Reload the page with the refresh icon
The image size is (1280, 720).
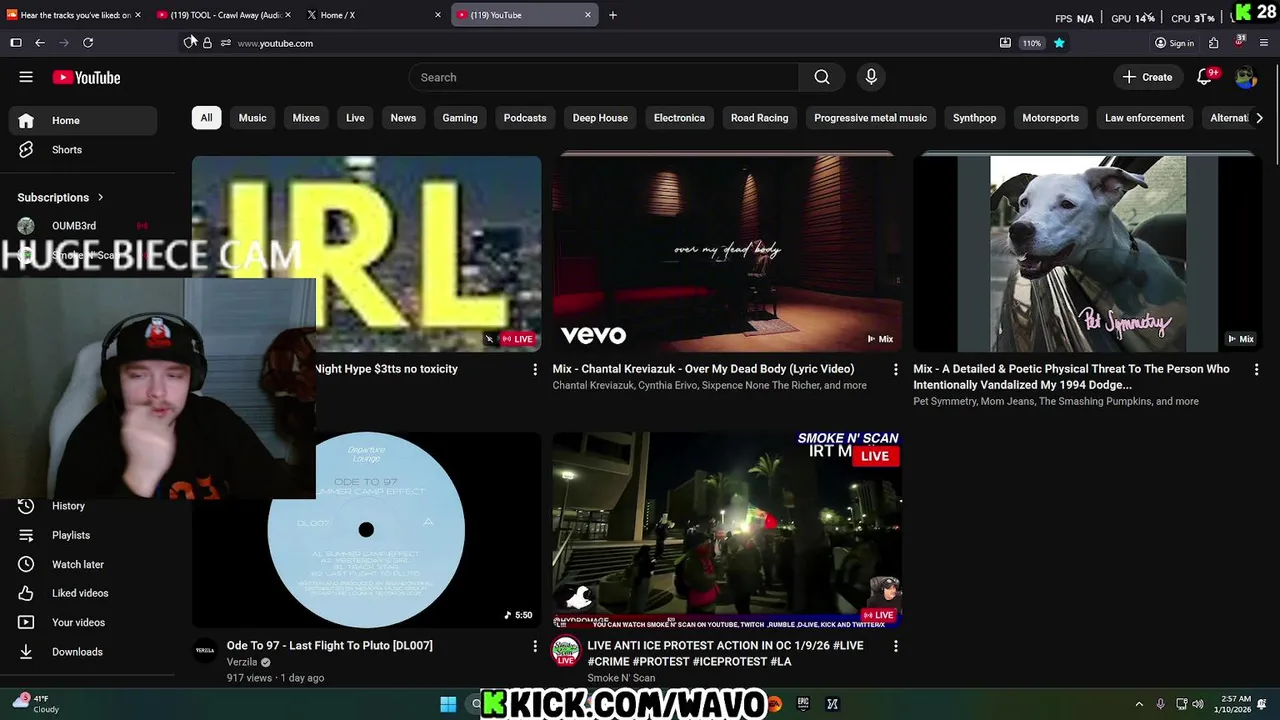[x=88, y=43]
